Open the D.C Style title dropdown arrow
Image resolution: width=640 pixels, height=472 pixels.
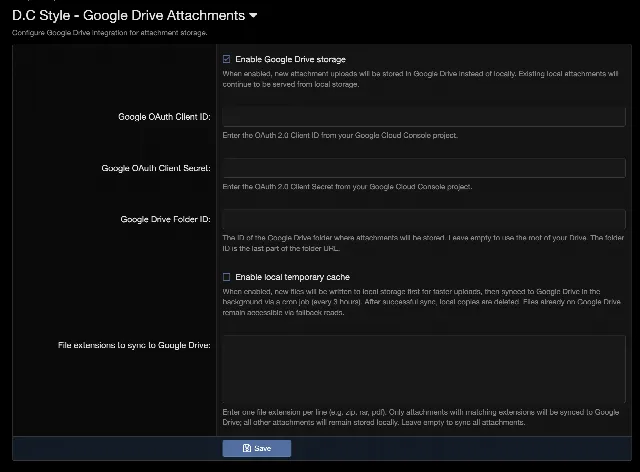(253, 16)
